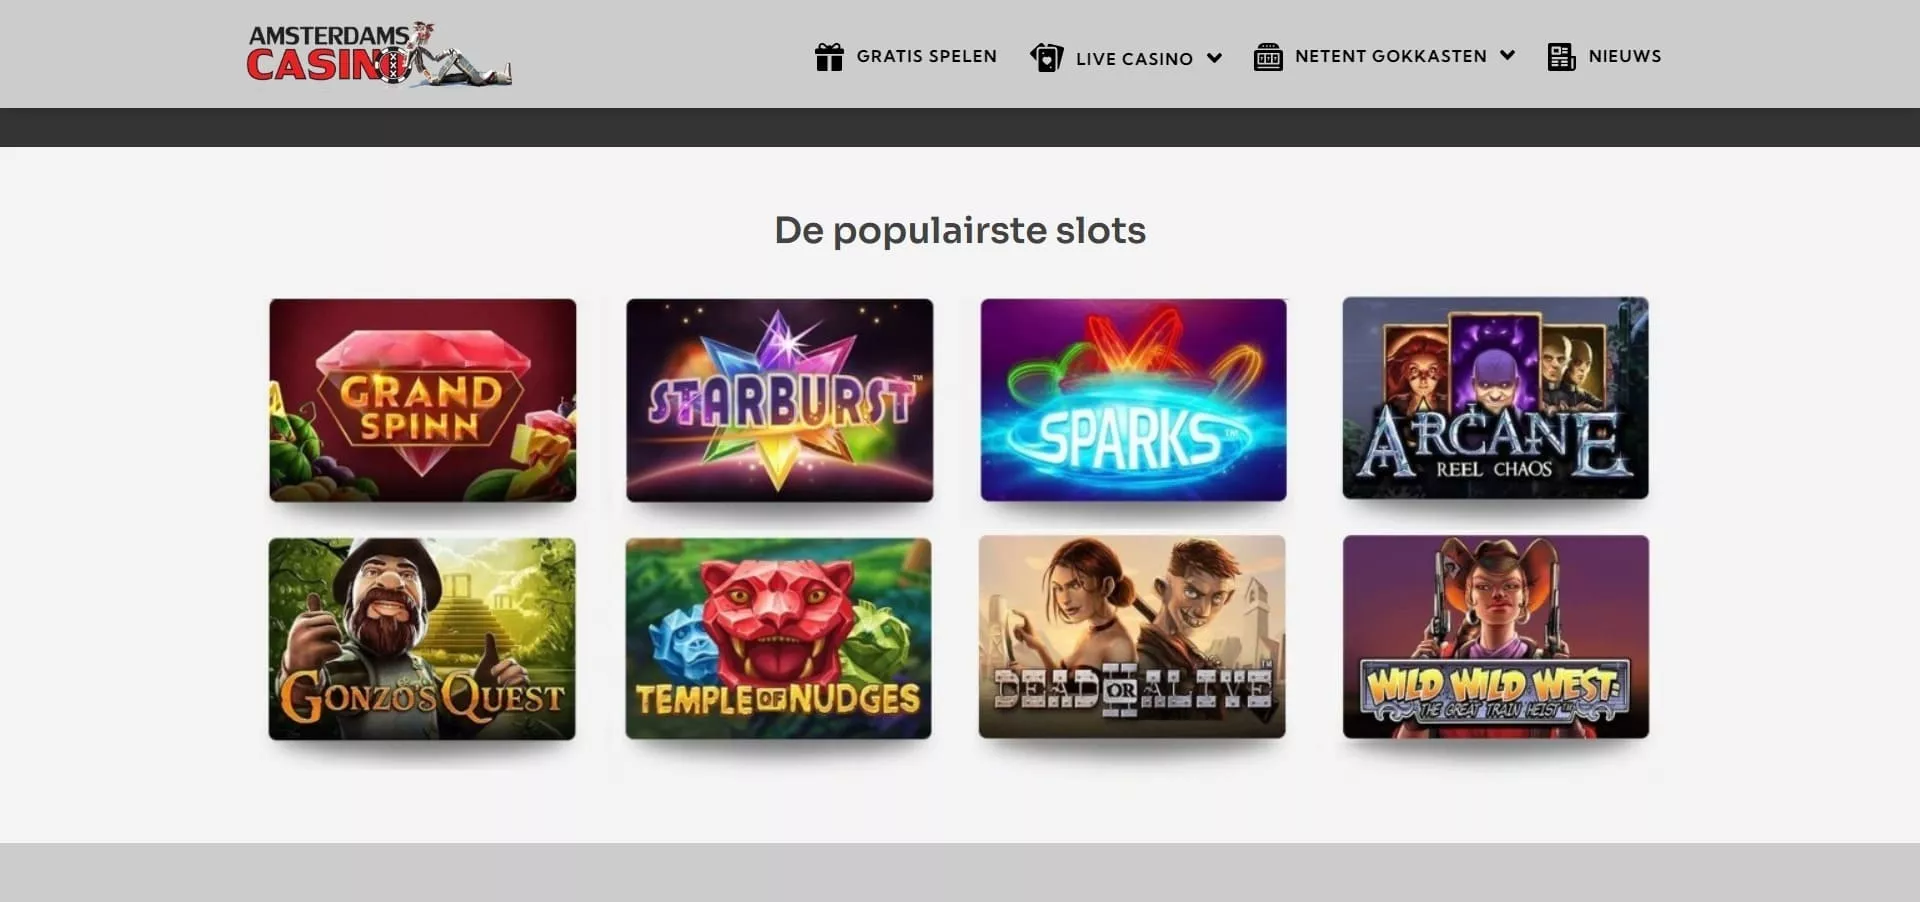
Task: Expand the NetEnt Gokkasten dropdown chevron
Action: [1507, 56]
